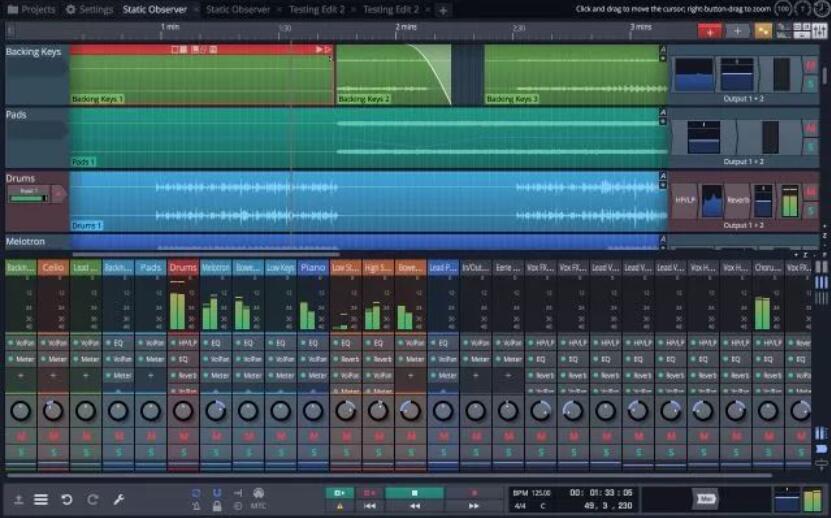The width and height of the screenshot is (831, 518).
Task: Mute the Backing Keys track in the arranger
Action: 811,66
